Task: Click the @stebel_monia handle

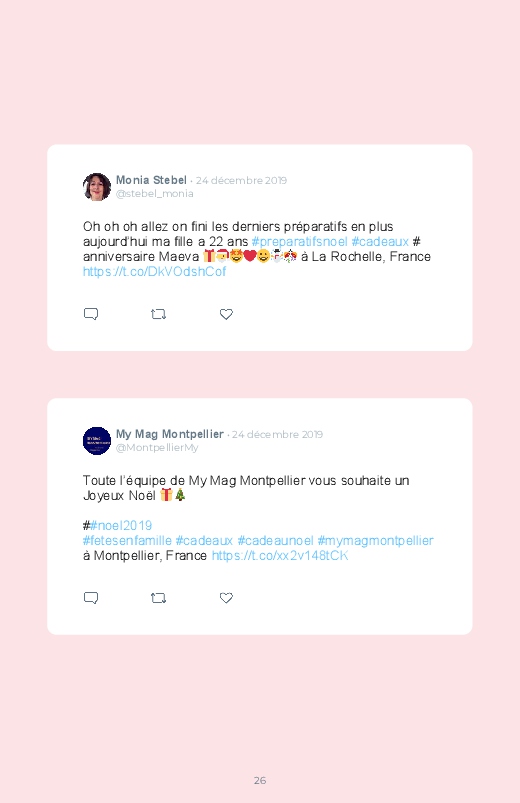Action: [x=155, y=194]
